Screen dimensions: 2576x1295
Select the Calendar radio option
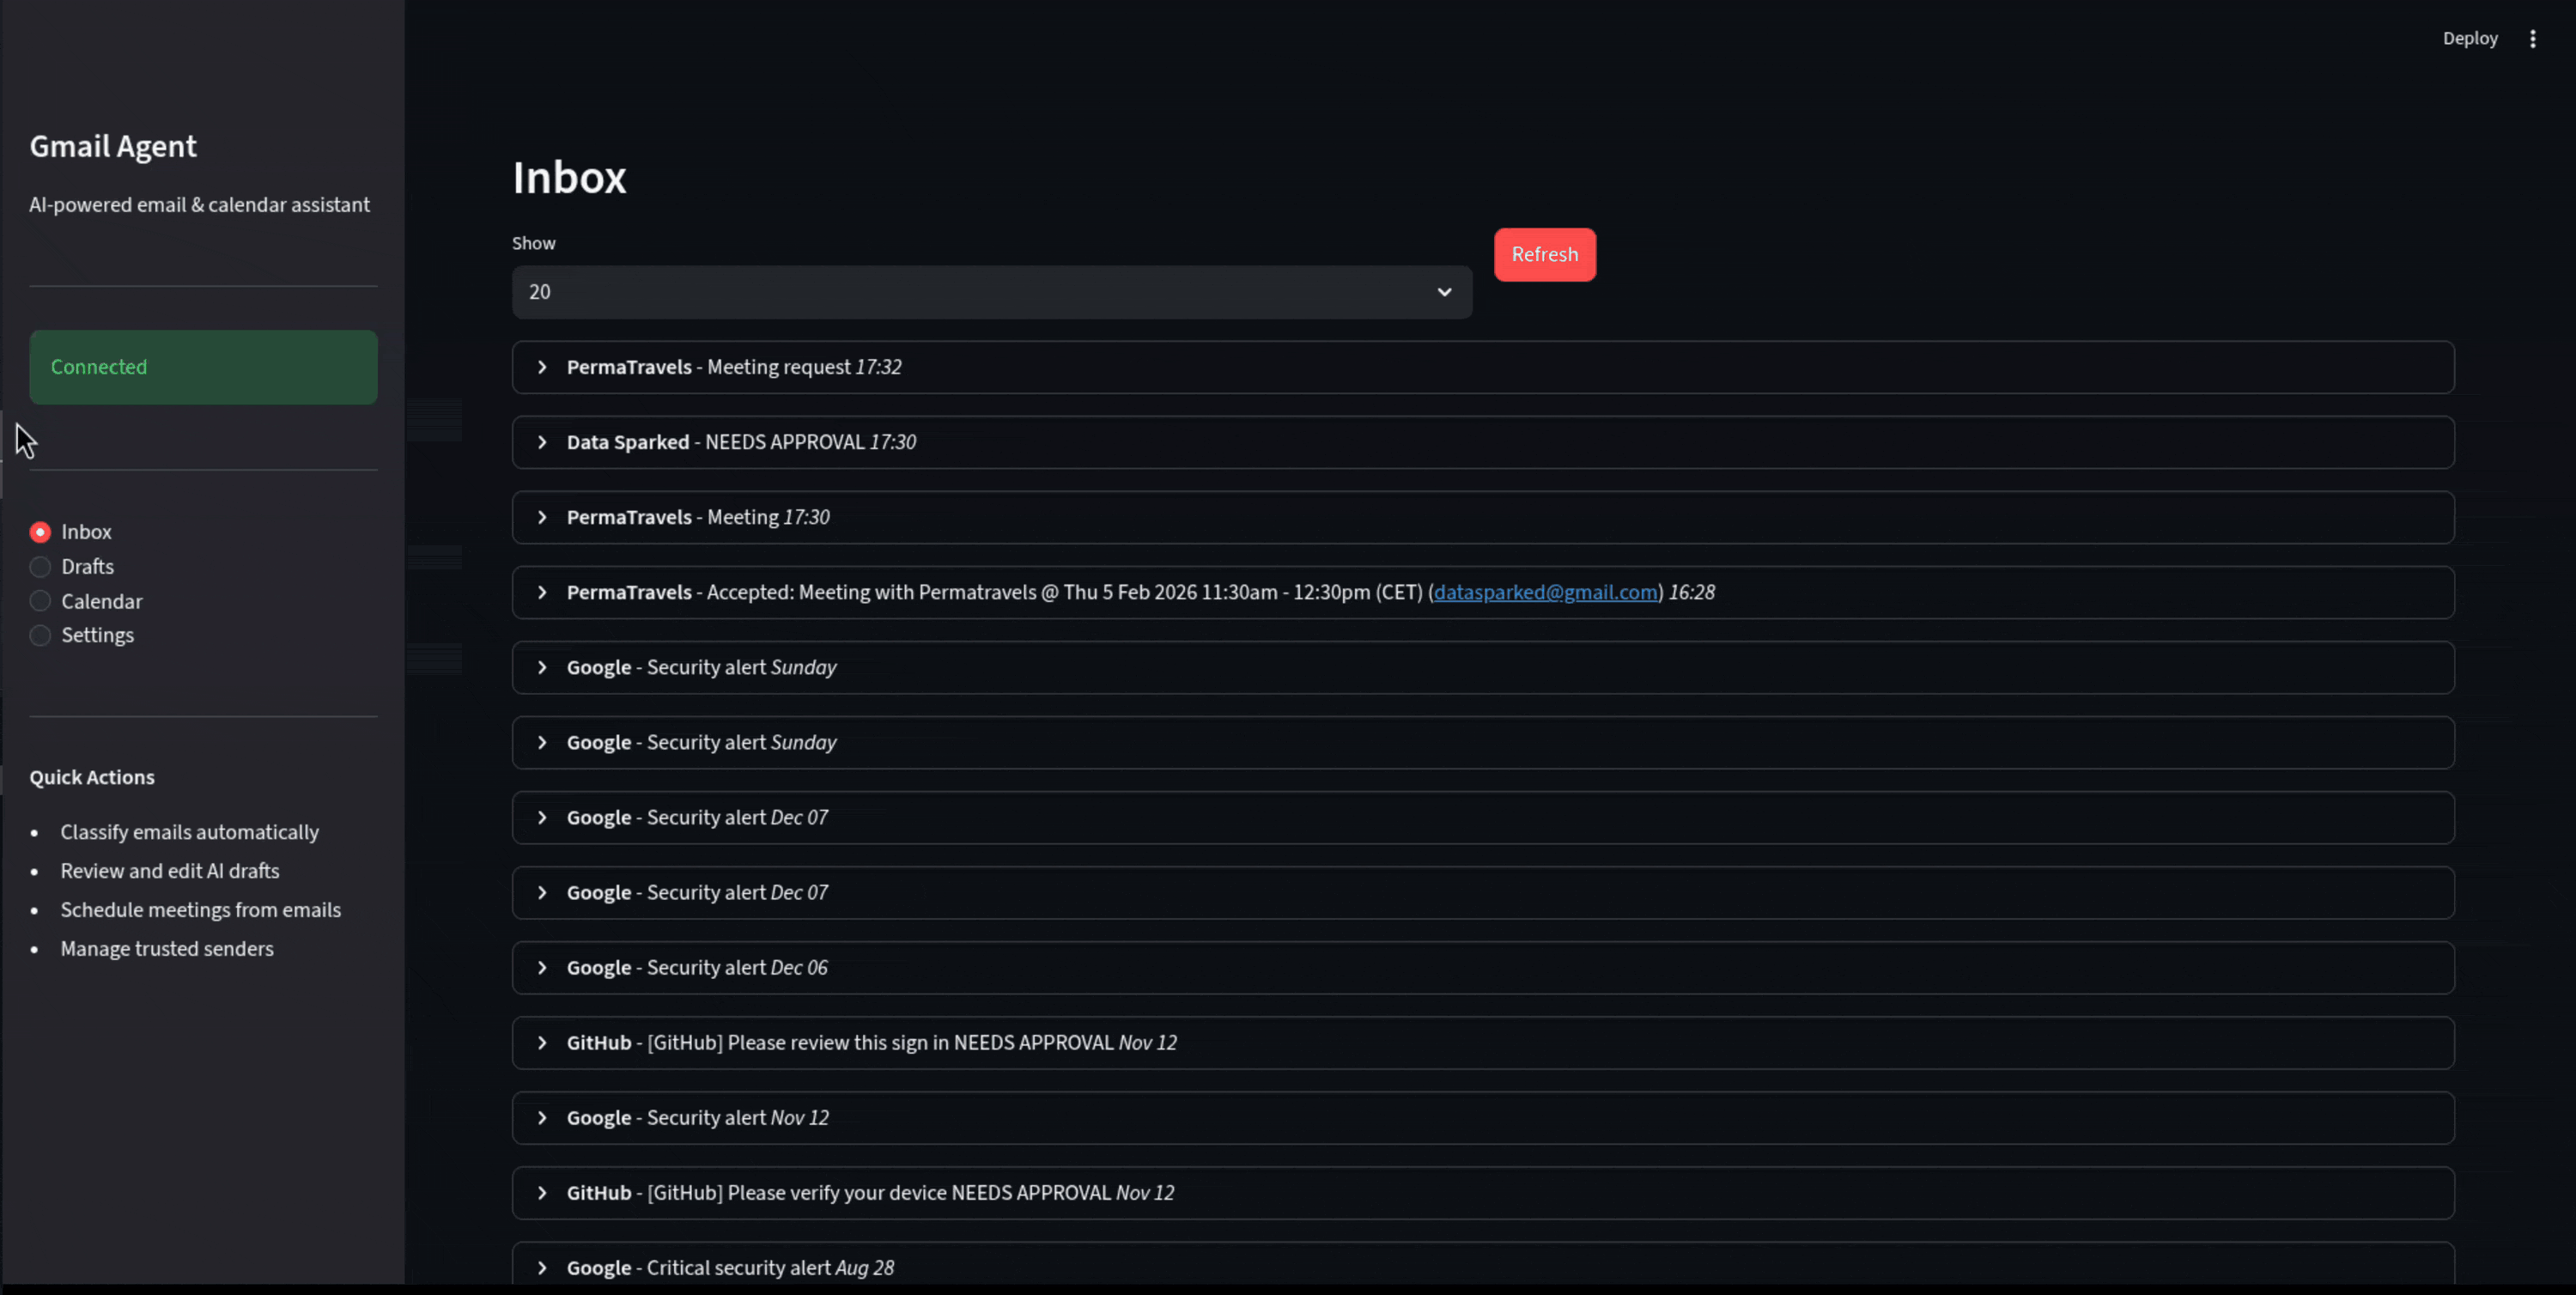click(x=40, y=601)
